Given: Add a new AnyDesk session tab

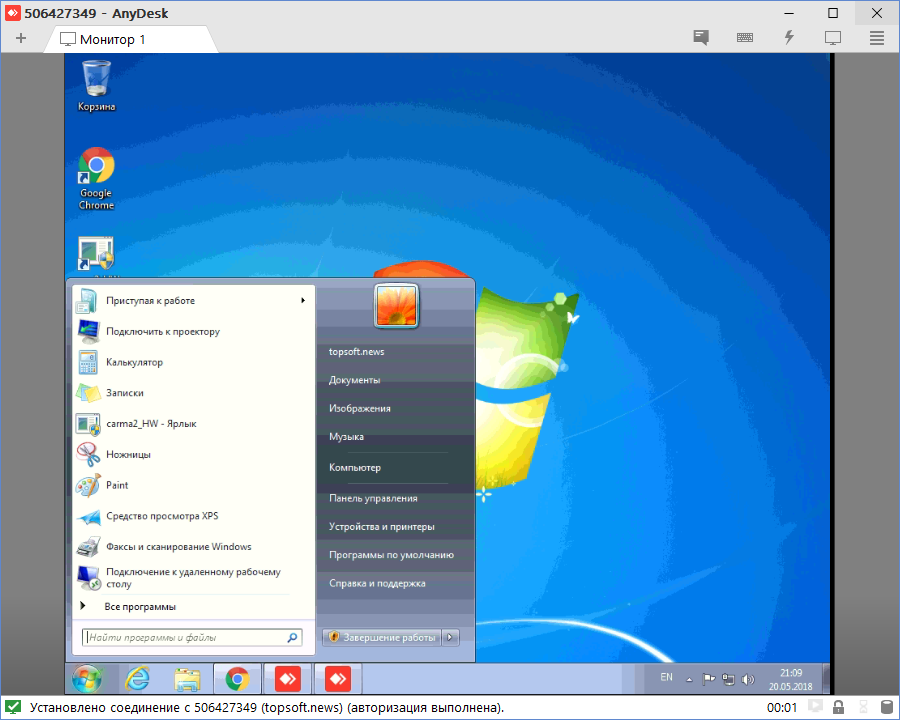Looking at the screenshot, I should 21,38.
